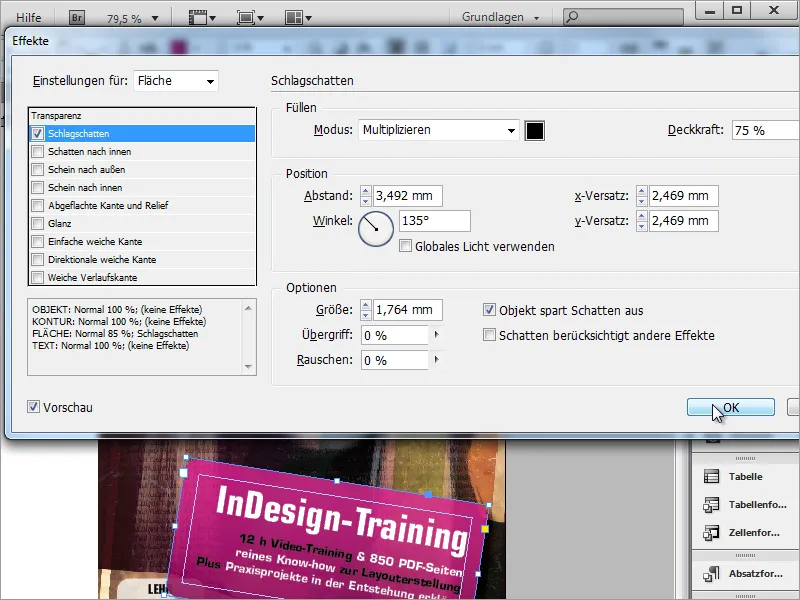This screenshot has width=800, height=600.
Task: Open the Hilfe menu
Action: (29, 18)
